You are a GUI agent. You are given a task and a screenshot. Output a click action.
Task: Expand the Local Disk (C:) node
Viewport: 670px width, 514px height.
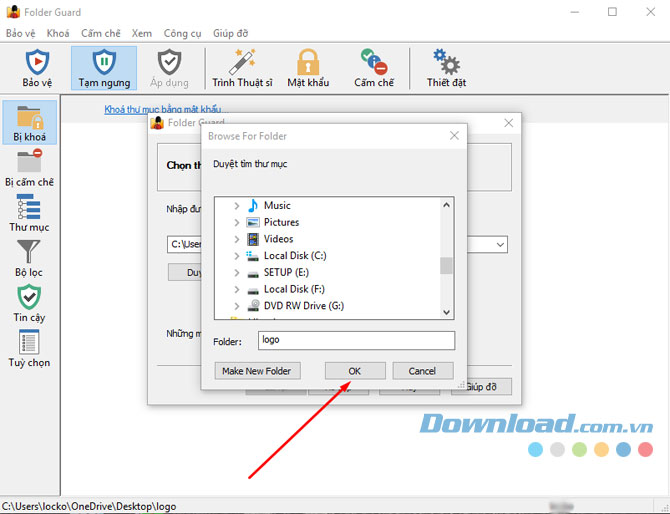click(x=236, y=256)
